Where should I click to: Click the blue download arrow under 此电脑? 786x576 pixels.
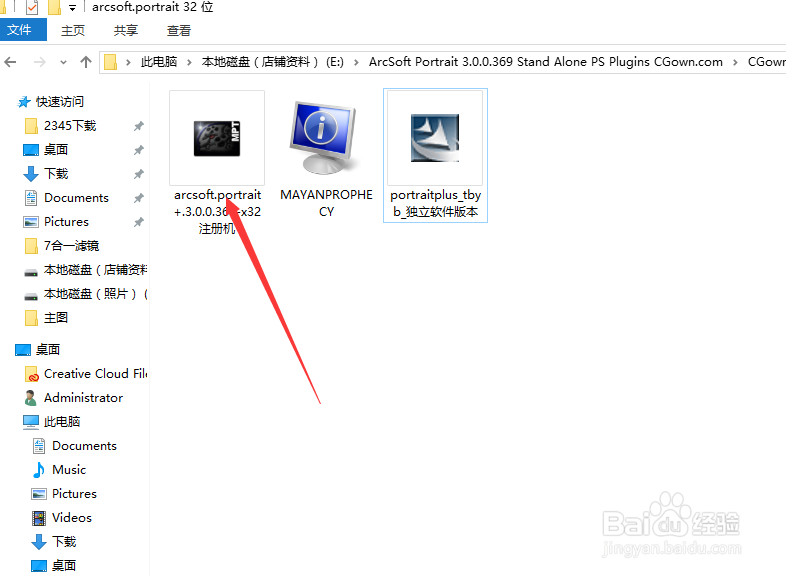[x=39, y=542]
